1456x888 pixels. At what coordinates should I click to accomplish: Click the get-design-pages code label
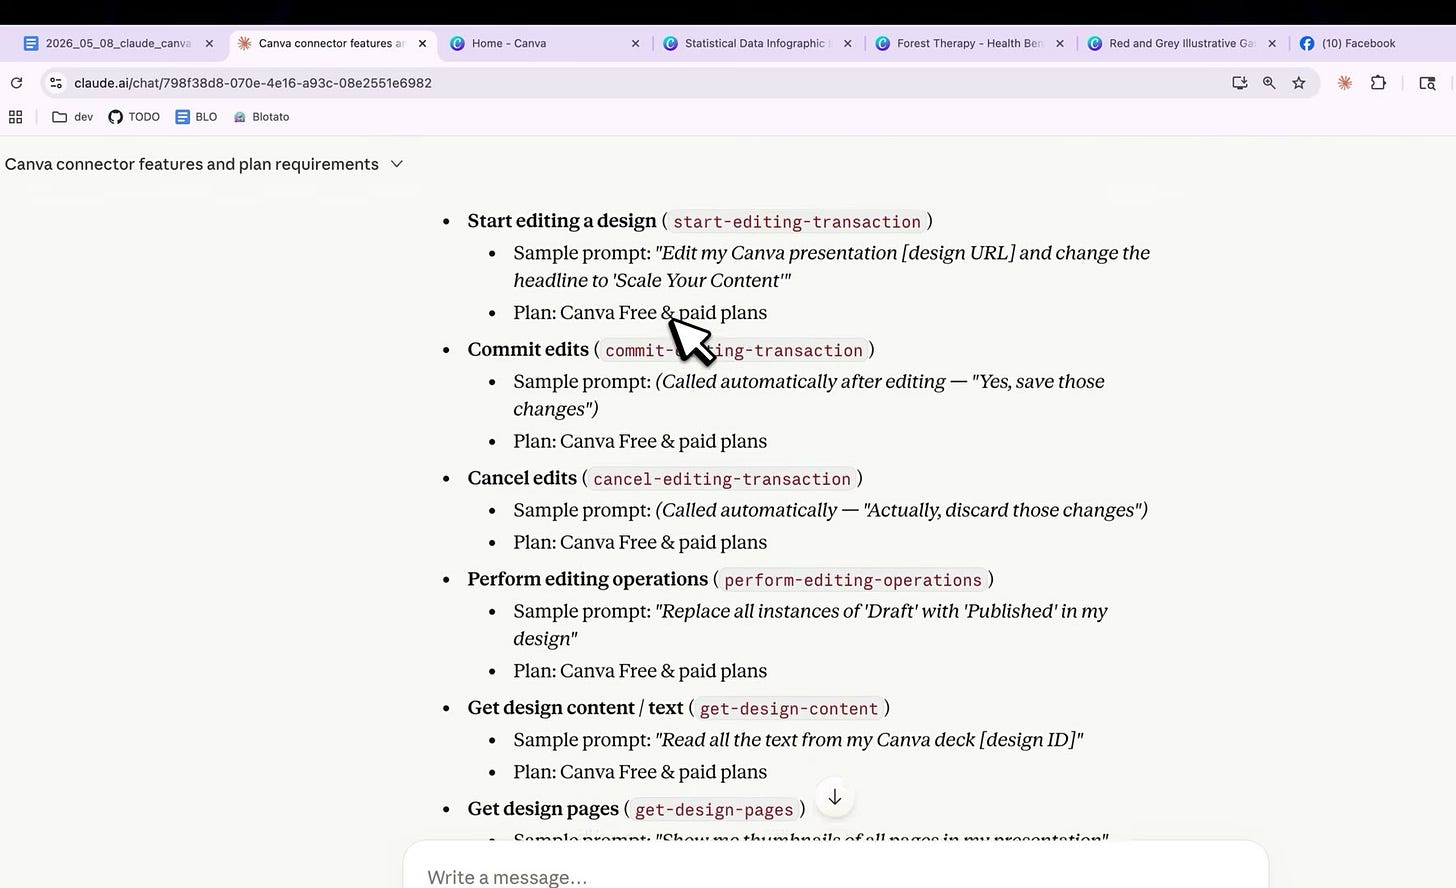(x=714, y=810)
